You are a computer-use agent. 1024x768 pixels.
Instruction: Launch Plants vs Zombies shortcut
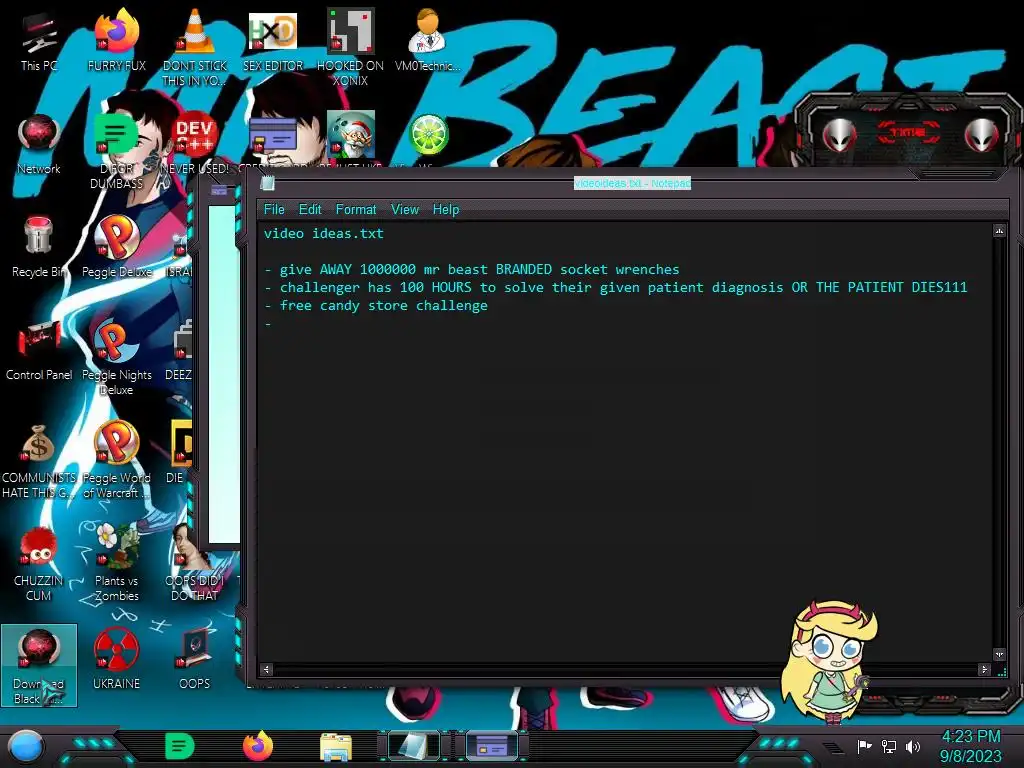(x=117, y=564)
